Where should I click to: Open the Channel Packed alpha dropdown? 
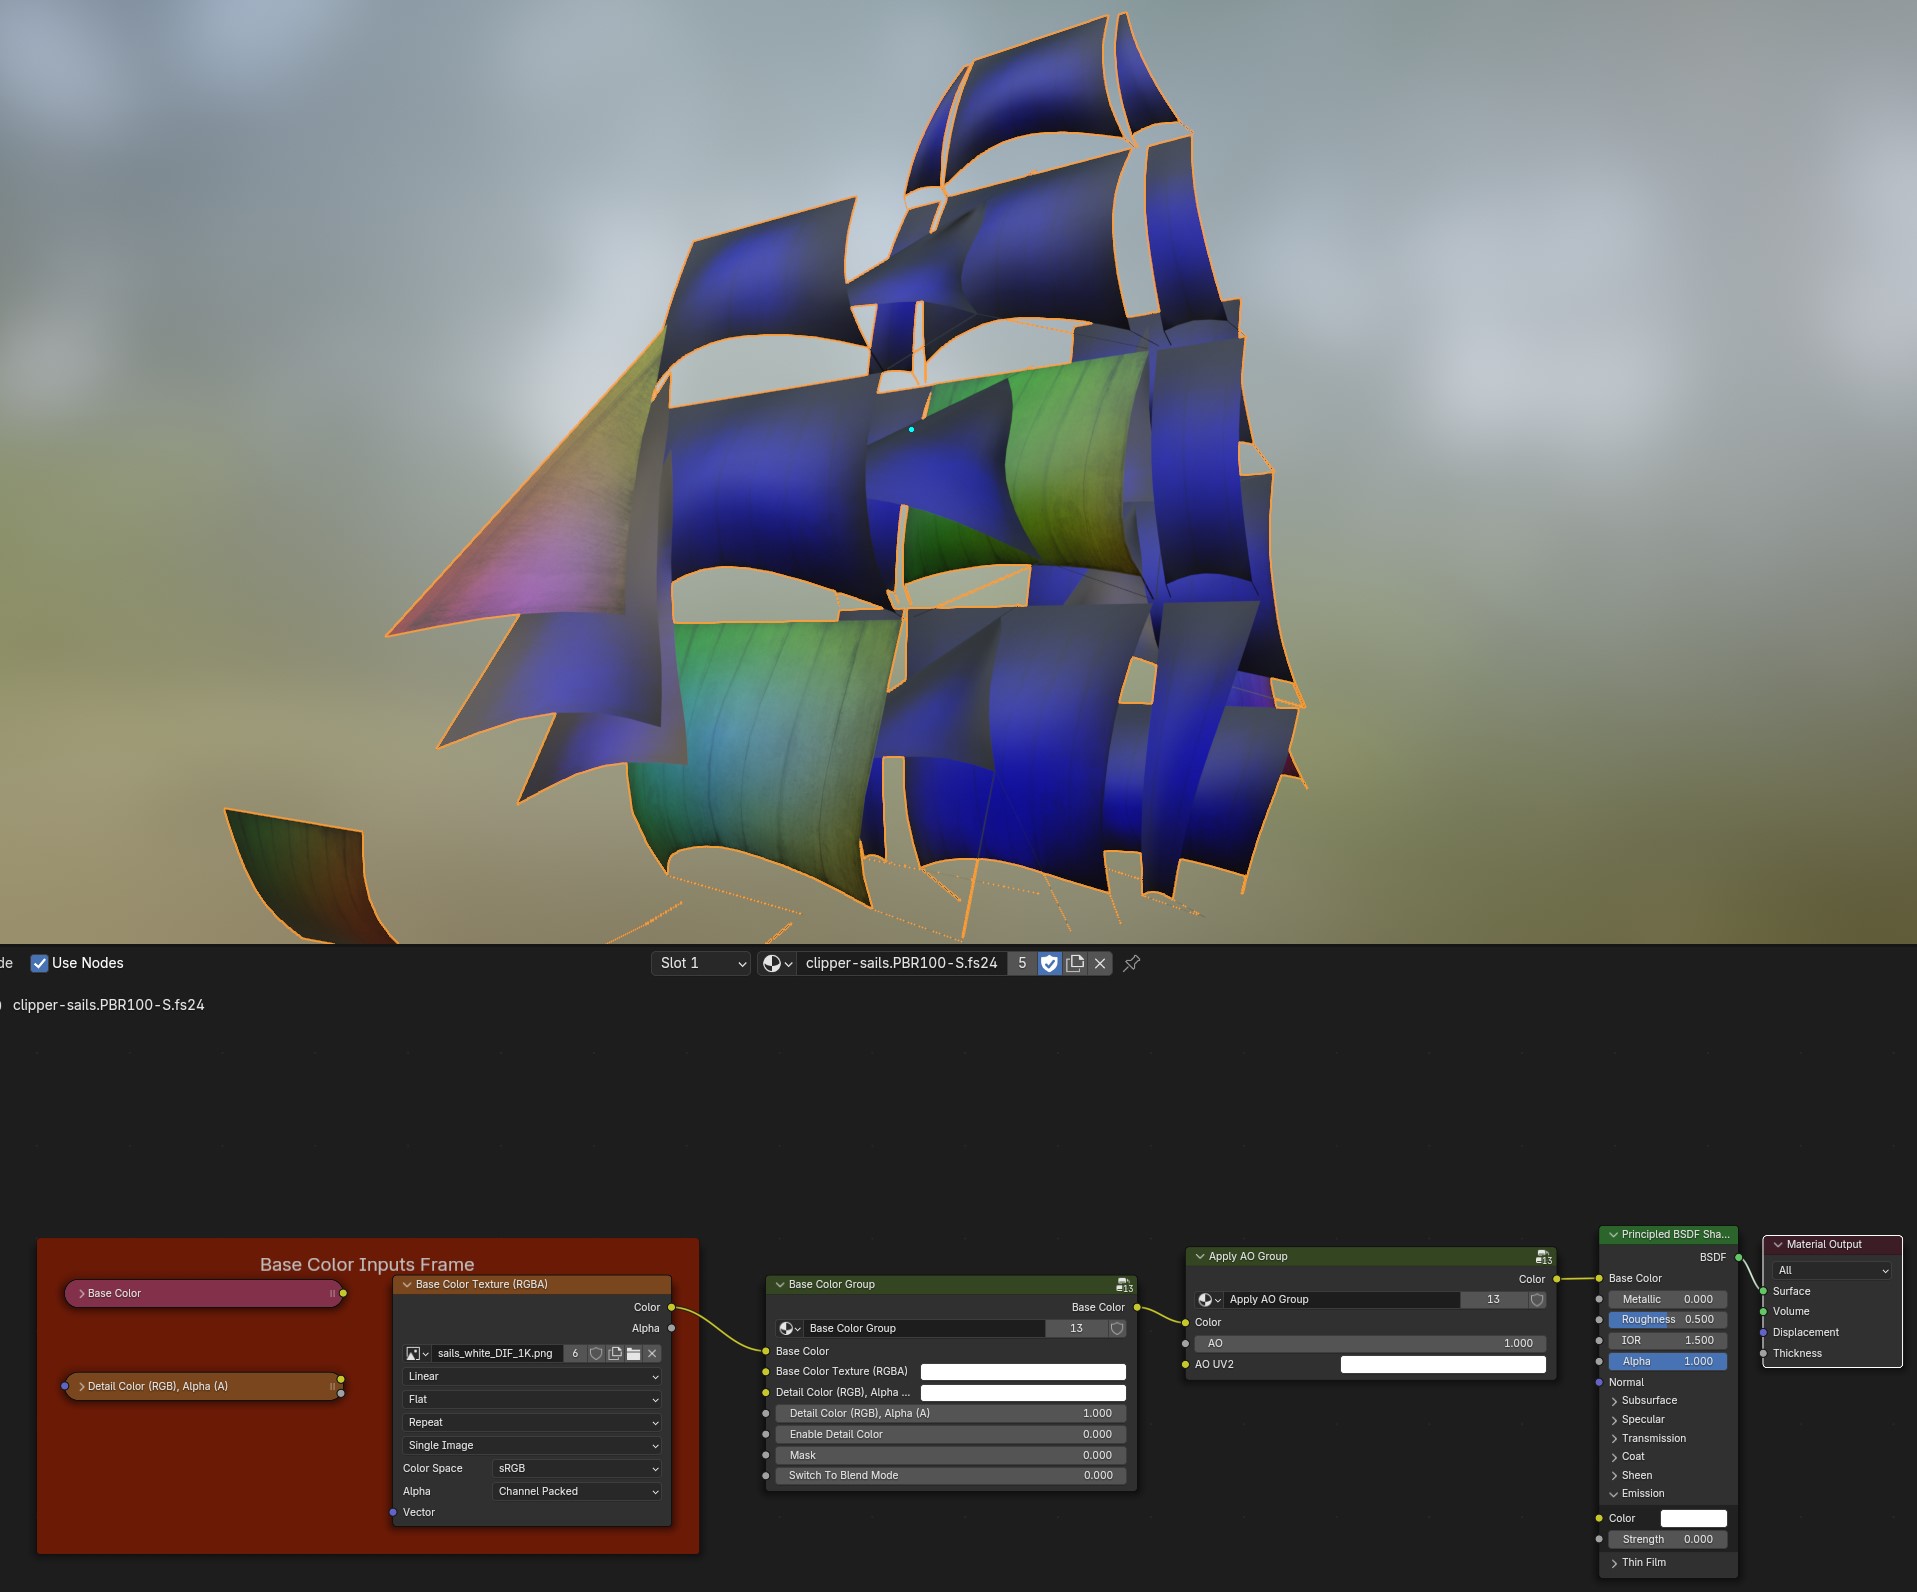pos(577,1491)
